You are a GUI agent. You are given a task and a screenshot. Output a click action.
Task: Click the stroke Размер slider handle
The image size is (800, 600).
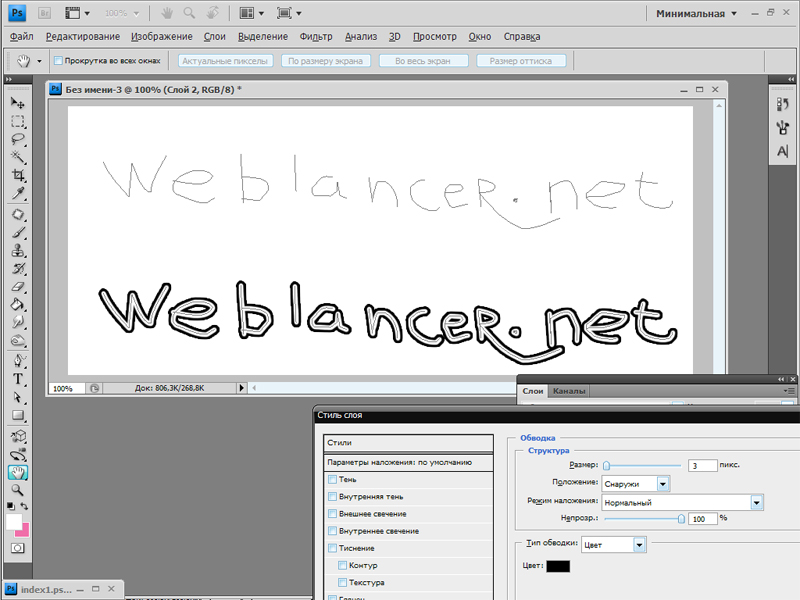pyautogui.click(x=606, y=465)
